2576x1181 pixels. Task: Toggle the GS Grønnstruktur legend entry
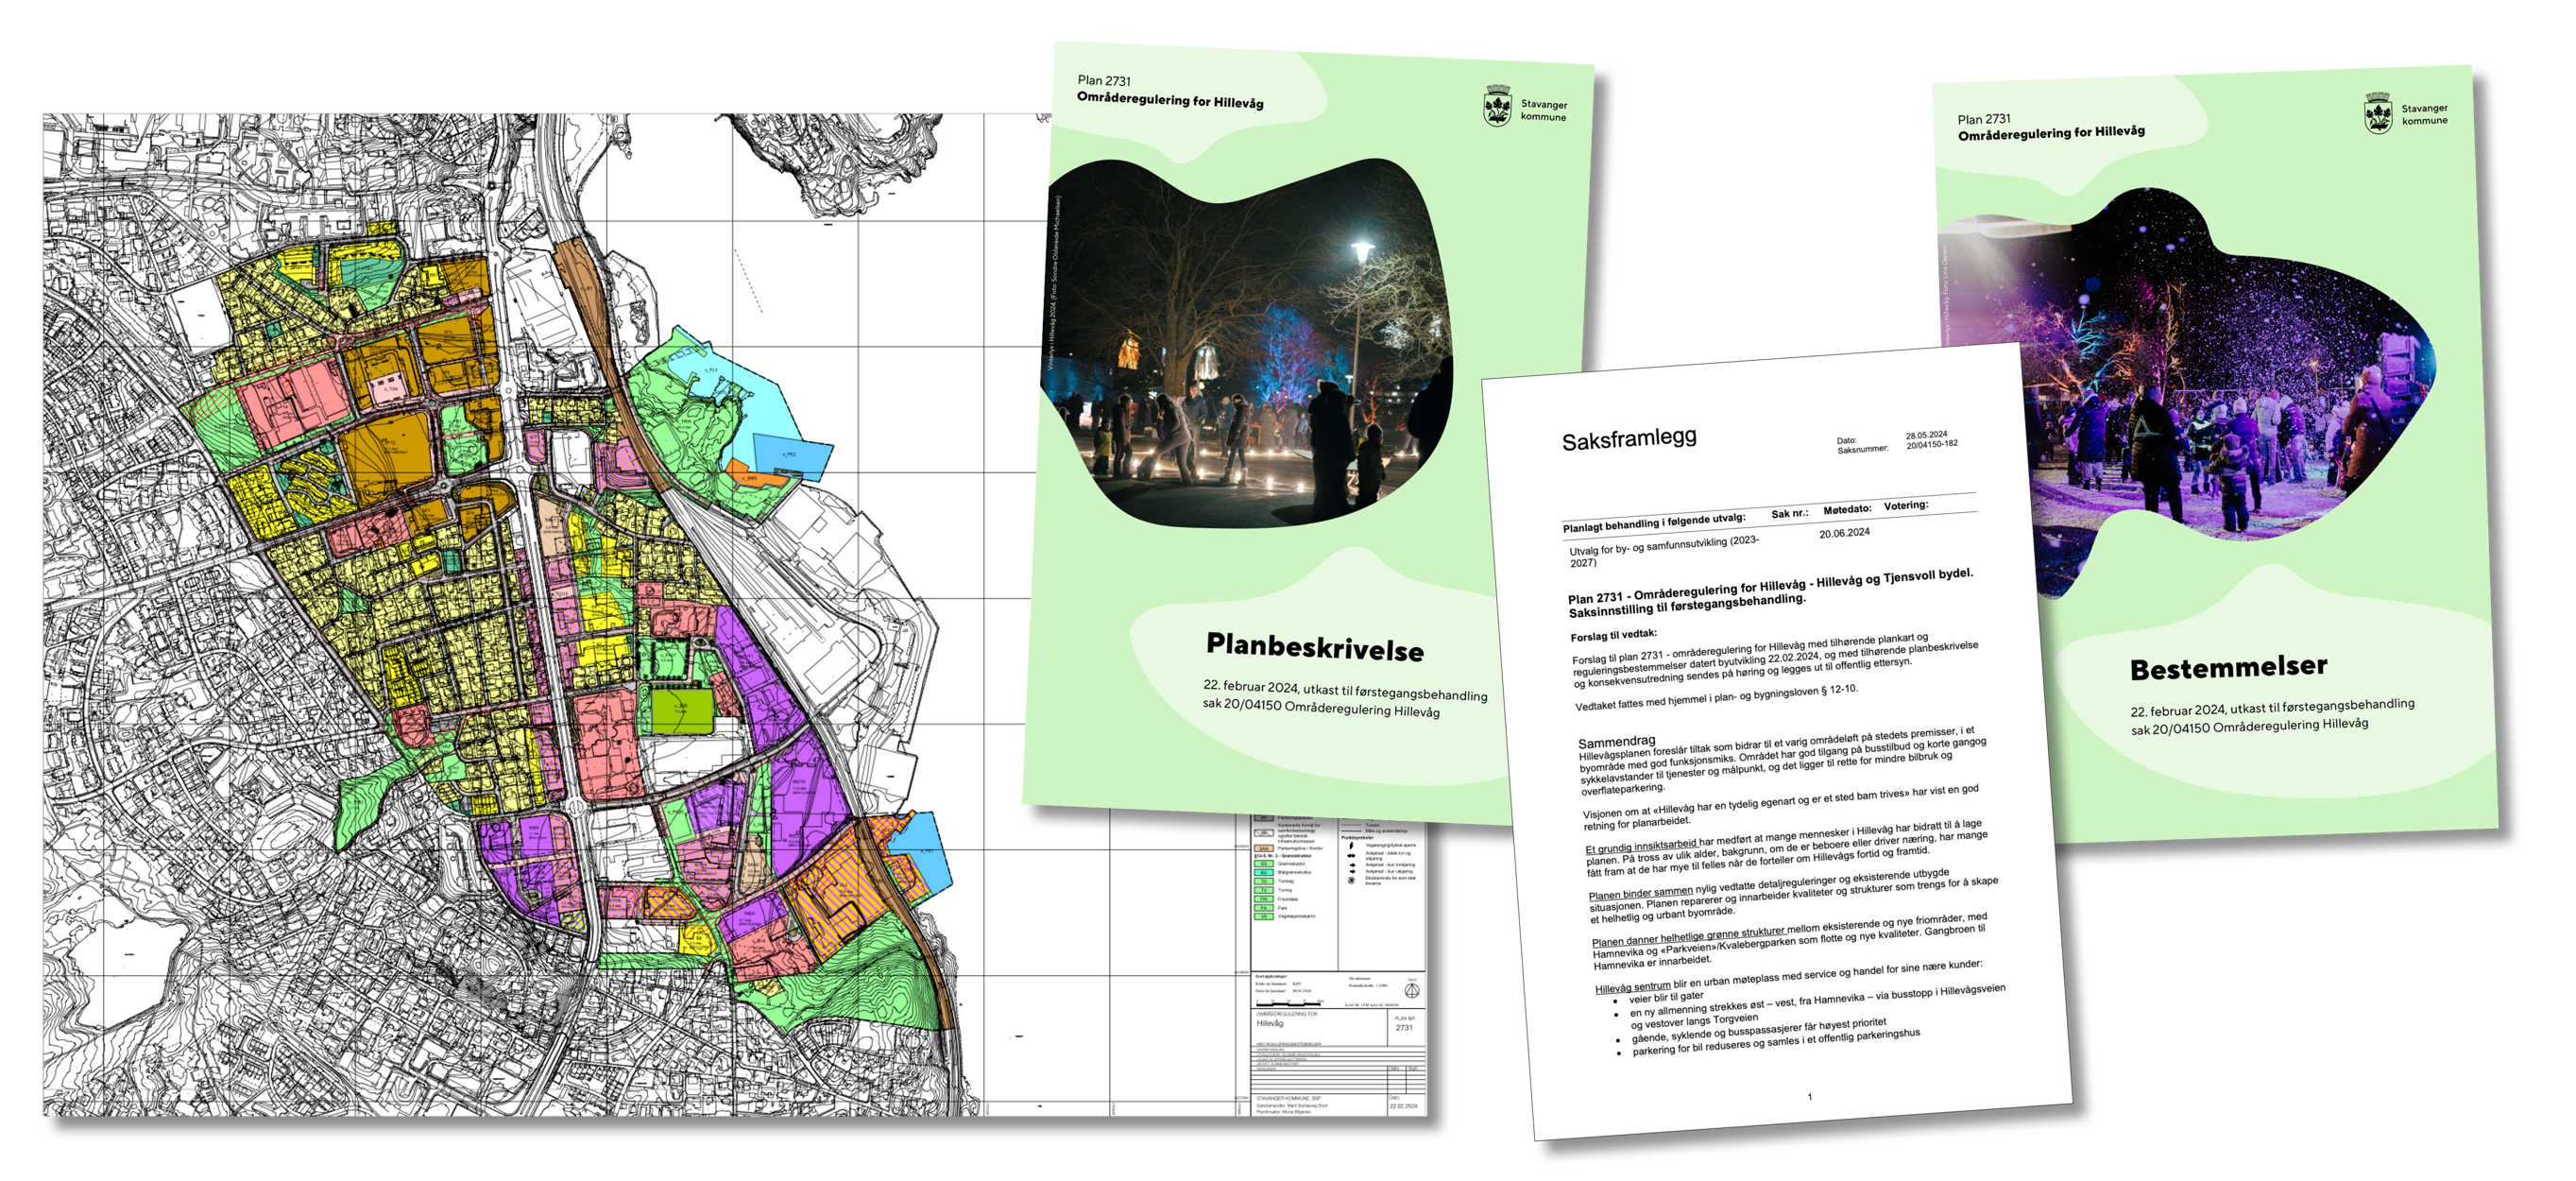point(1264,864)
